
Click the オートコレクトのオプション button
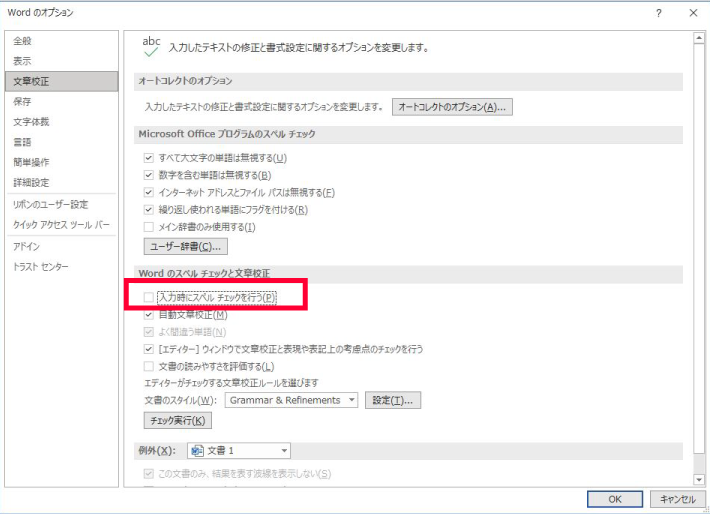(450, 107)
